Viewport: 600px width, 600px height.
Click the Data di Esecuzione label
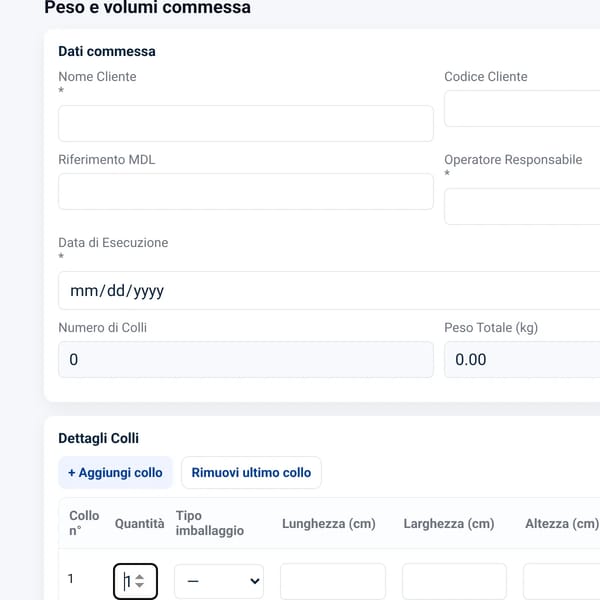(x=113, y=243)
